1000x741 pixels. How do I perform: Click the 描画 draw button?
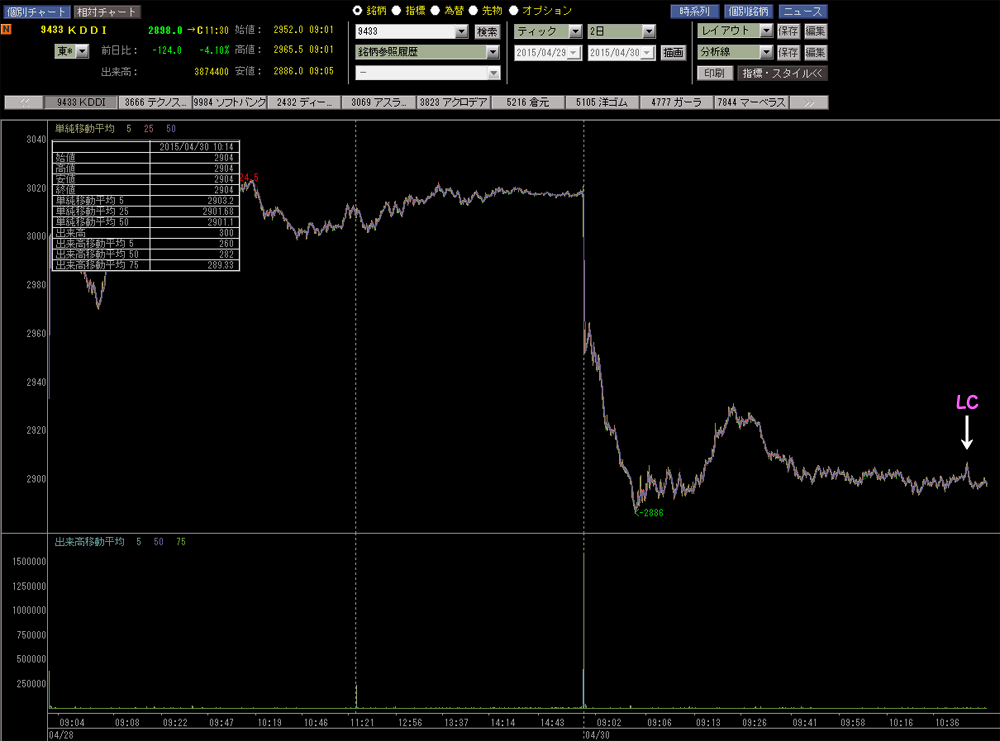(673, 52)
